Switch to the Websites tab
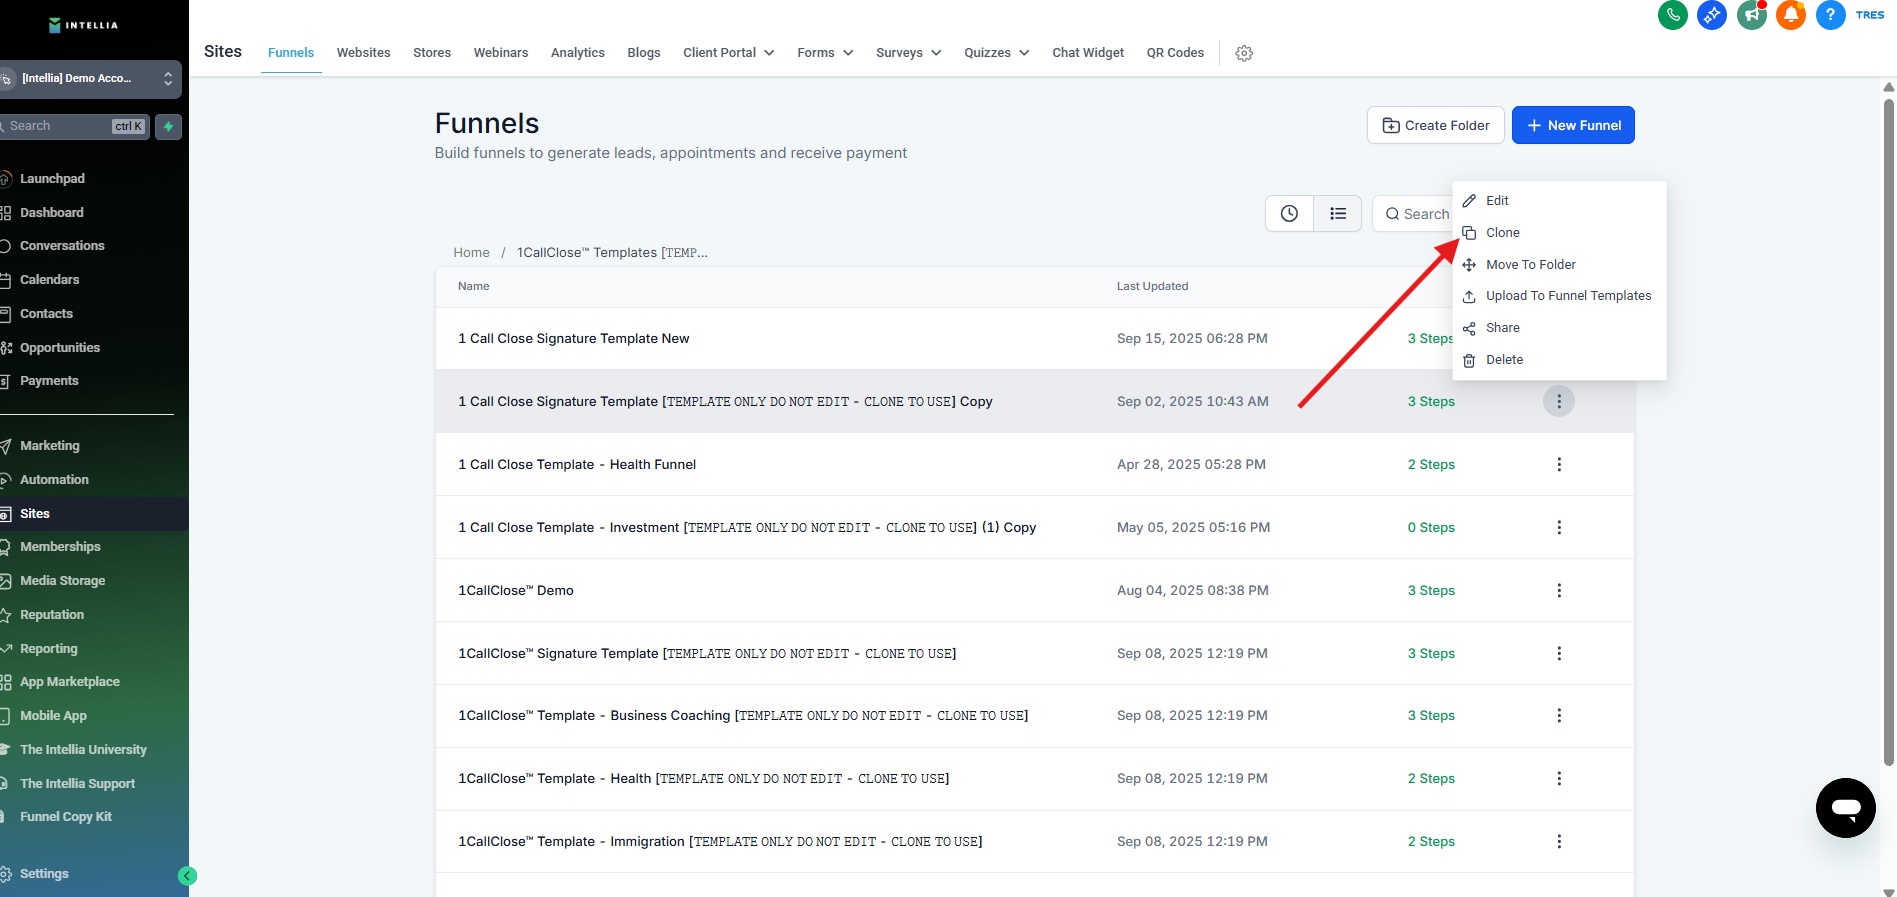This screenshot has width=1897, height=897. [x=364, y=53]
